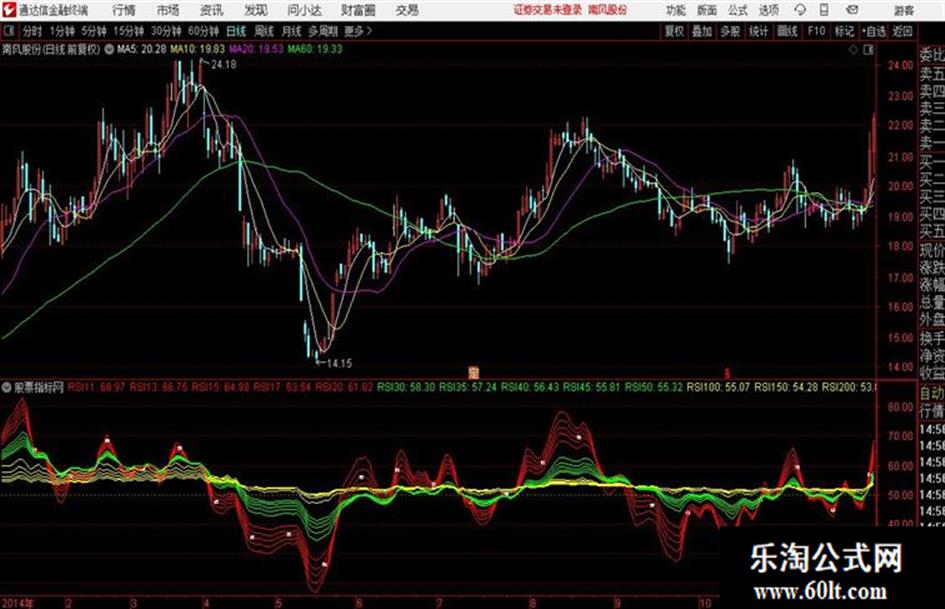Open the 版面 menu
The image size is (945, 609).
pos(706,10)
